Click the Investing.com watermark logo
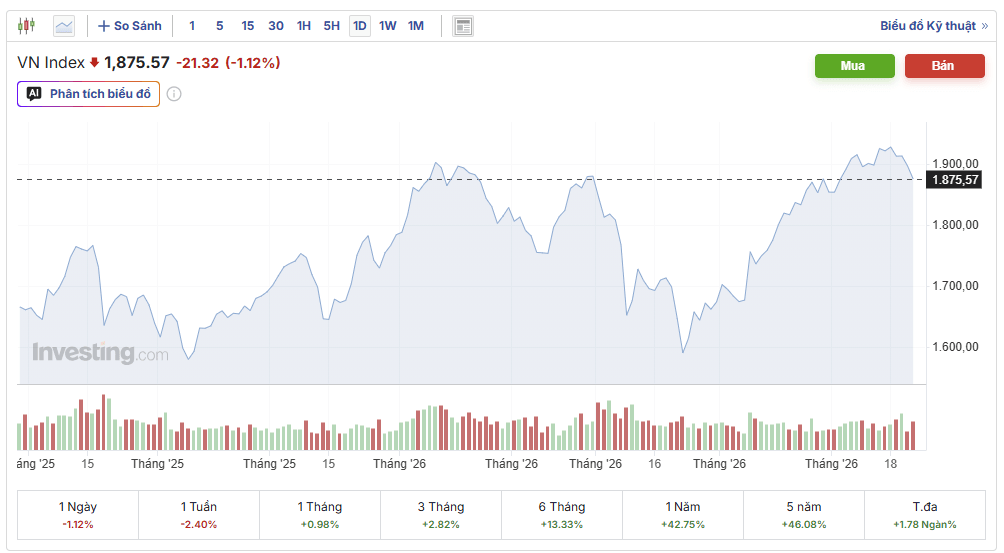Screen dimensions: 1004x553 [x=101, y=352]
